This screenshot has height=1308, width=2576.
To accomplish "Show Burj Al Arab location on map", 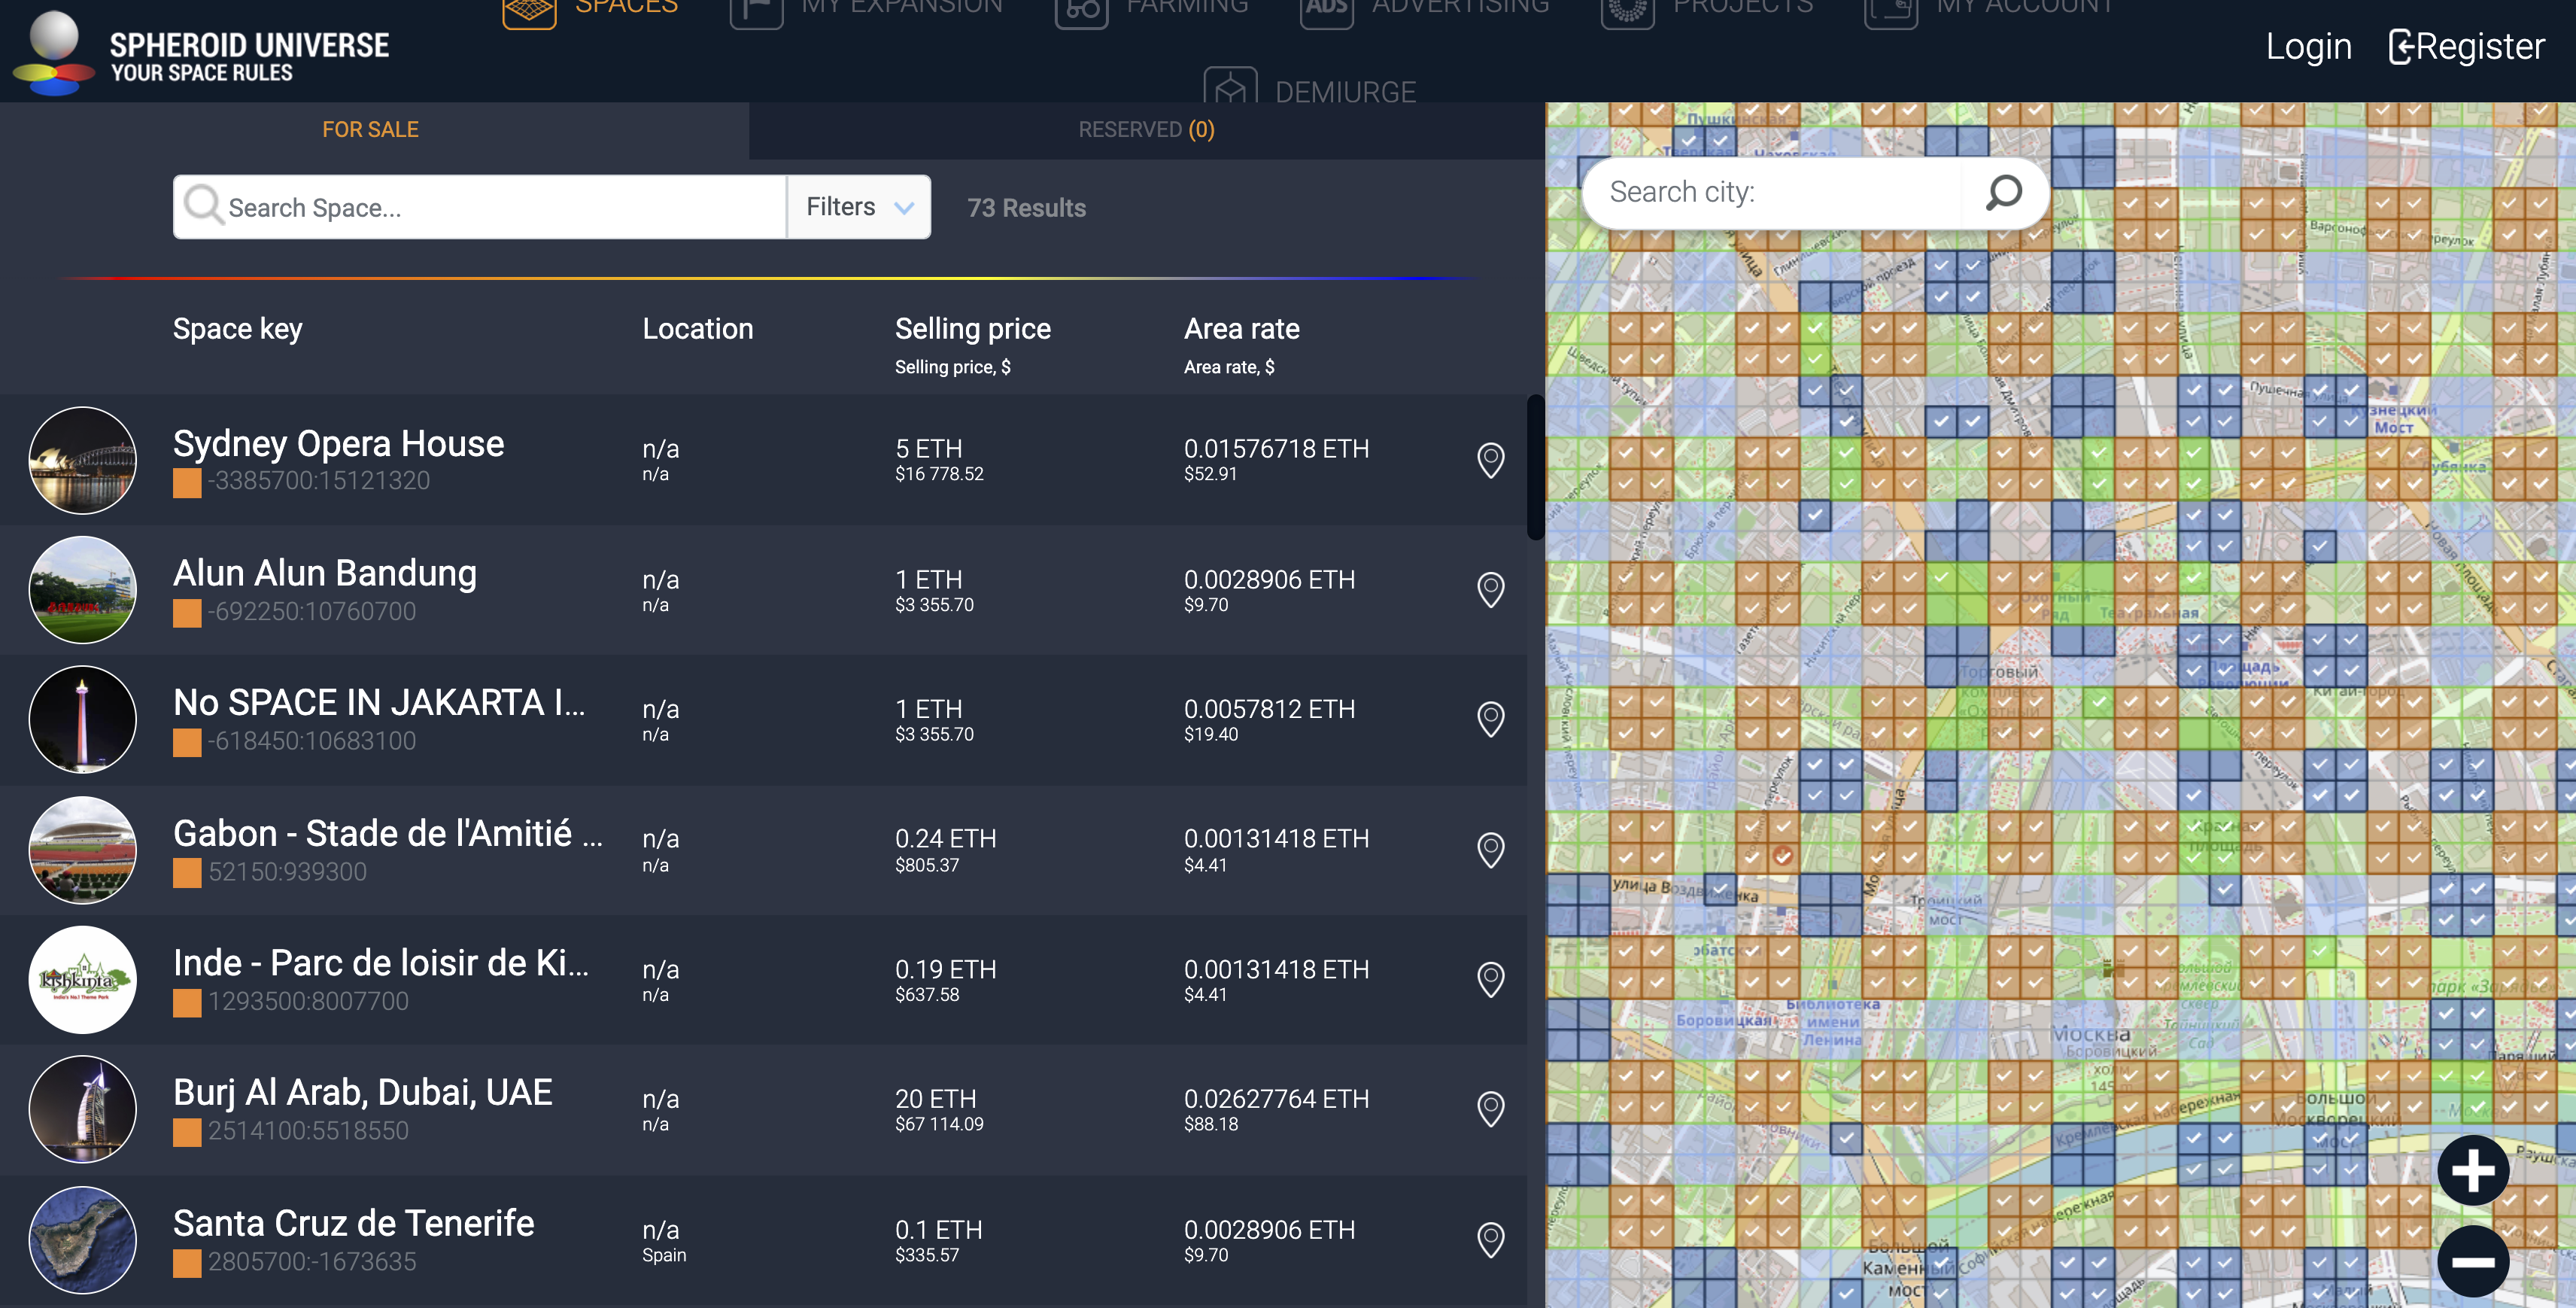I will (1490, 1109).
